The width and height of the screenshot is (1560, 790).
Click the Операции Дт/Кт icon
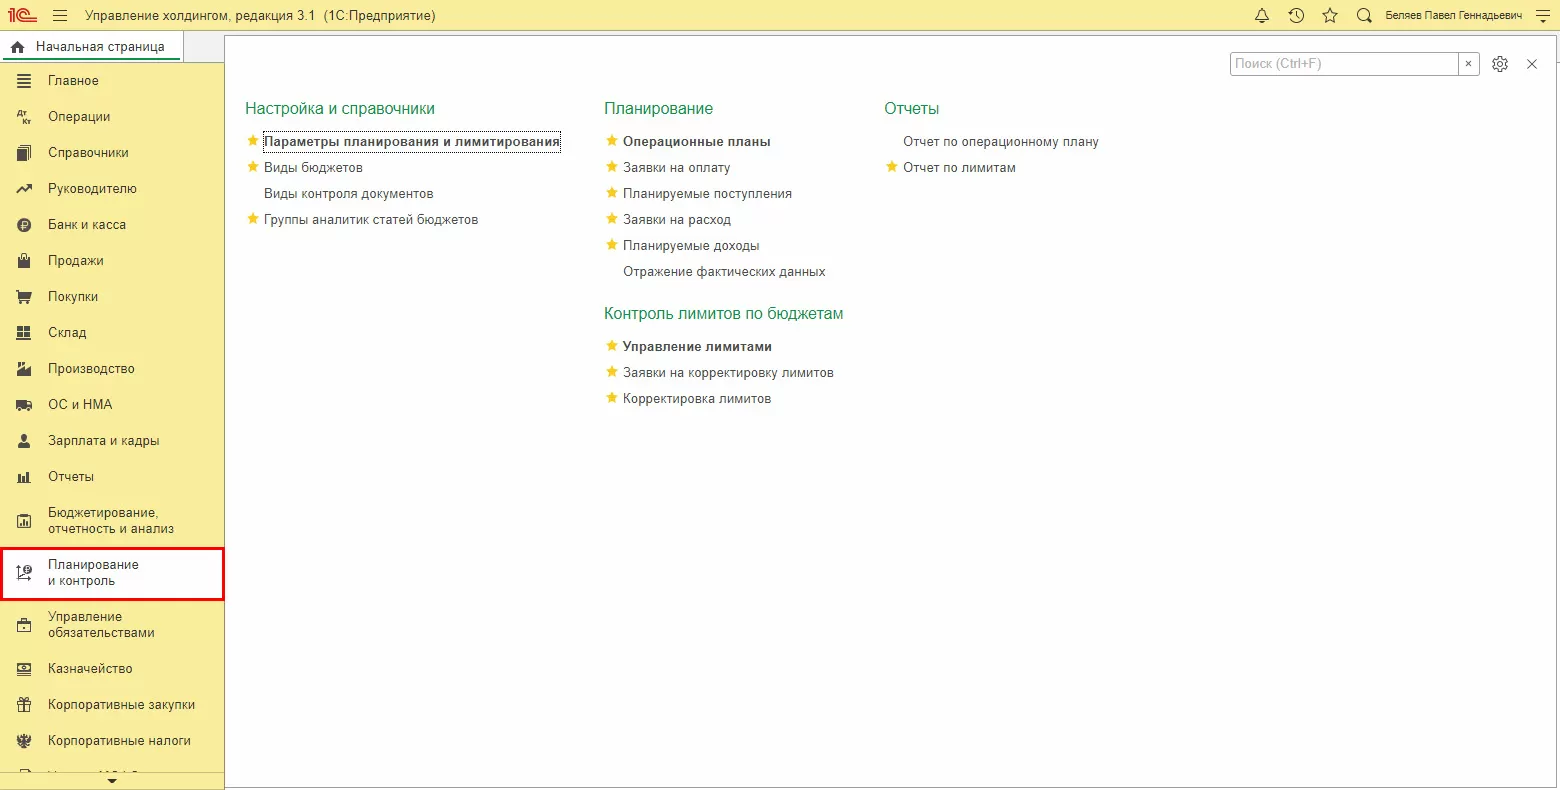[25, 117]
